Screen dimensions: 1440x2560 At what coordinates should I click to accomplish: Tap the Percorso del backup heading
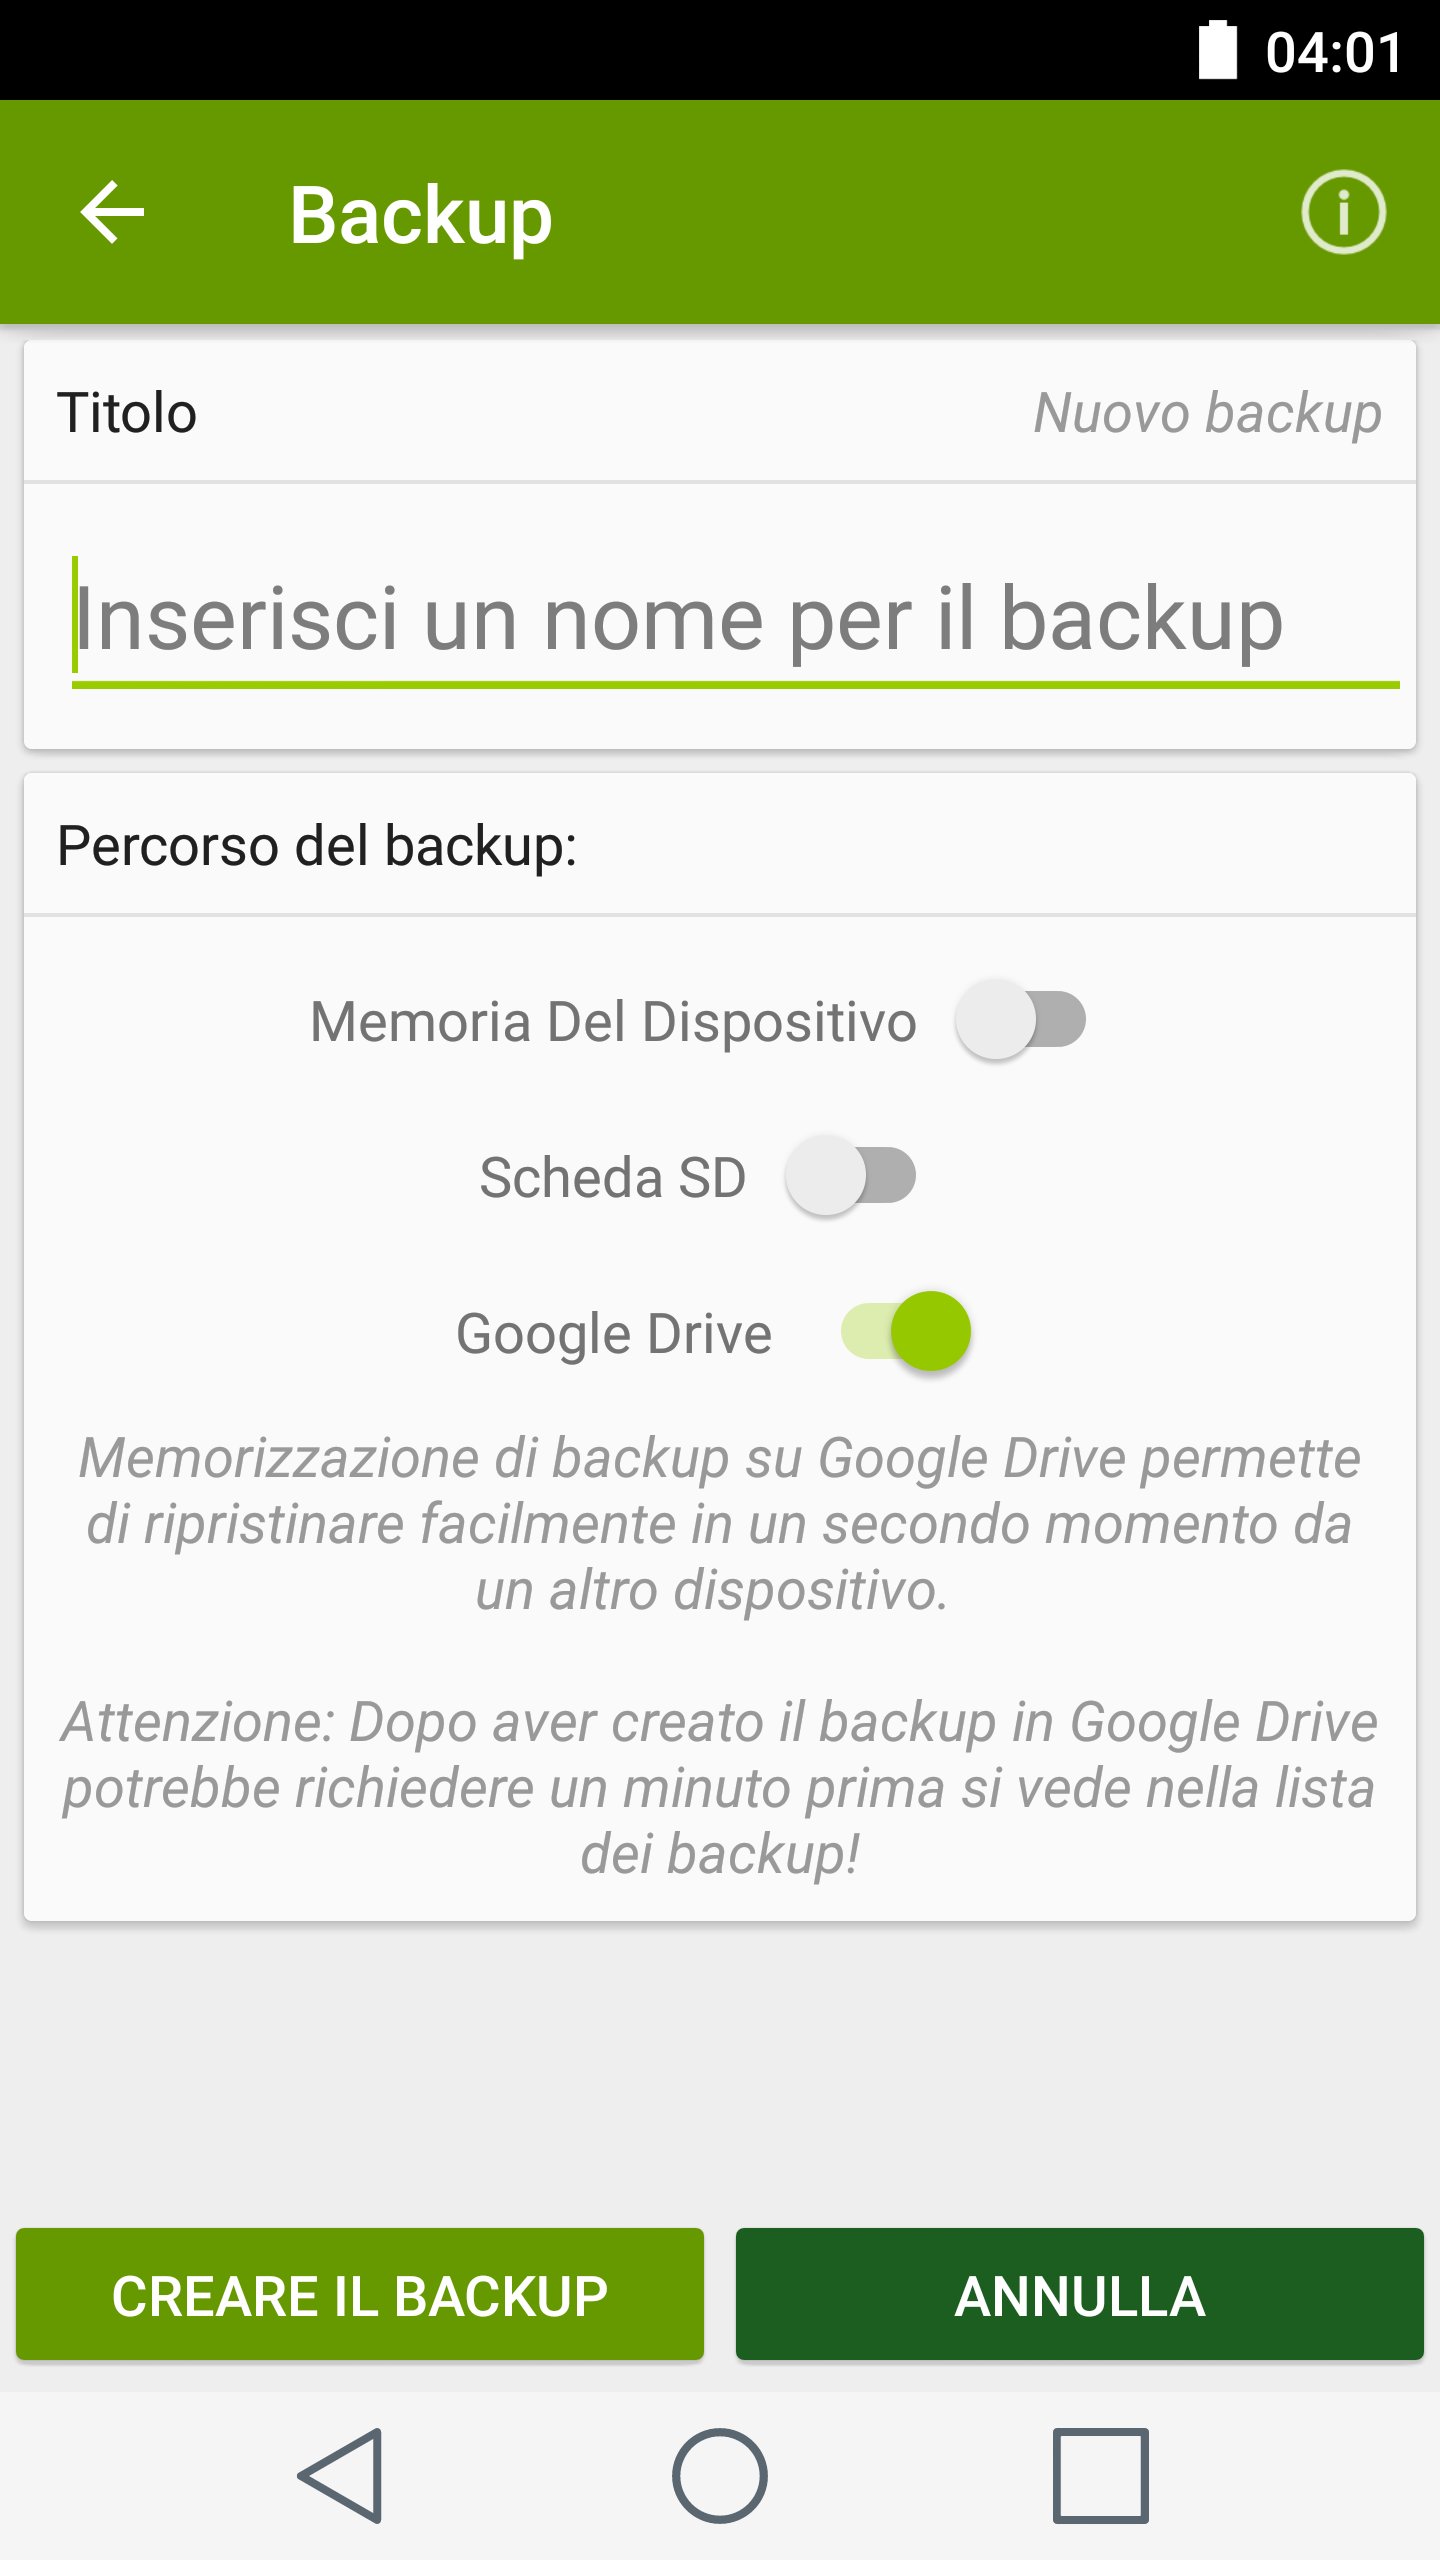317,846
